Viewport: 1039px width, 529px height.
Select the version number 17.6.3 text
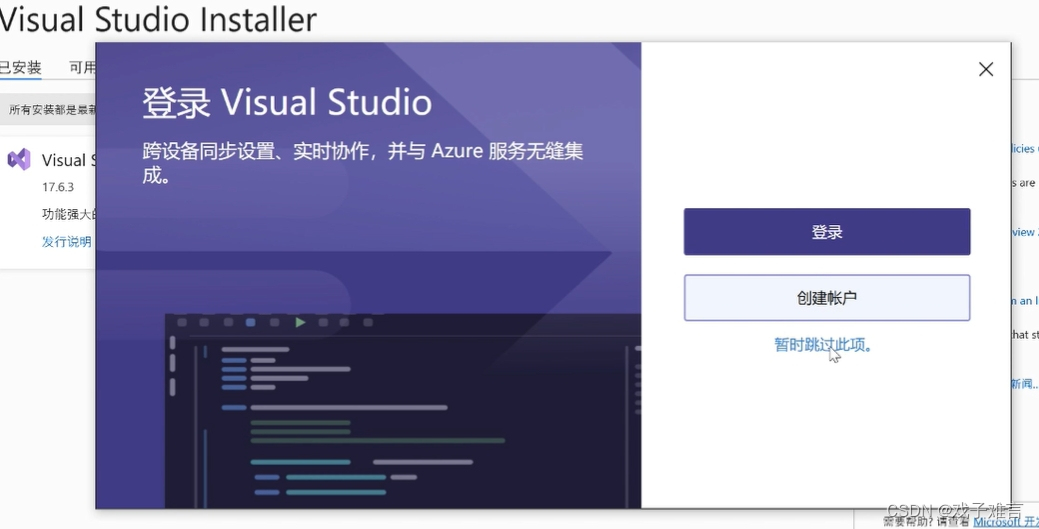tap(58, 187)
